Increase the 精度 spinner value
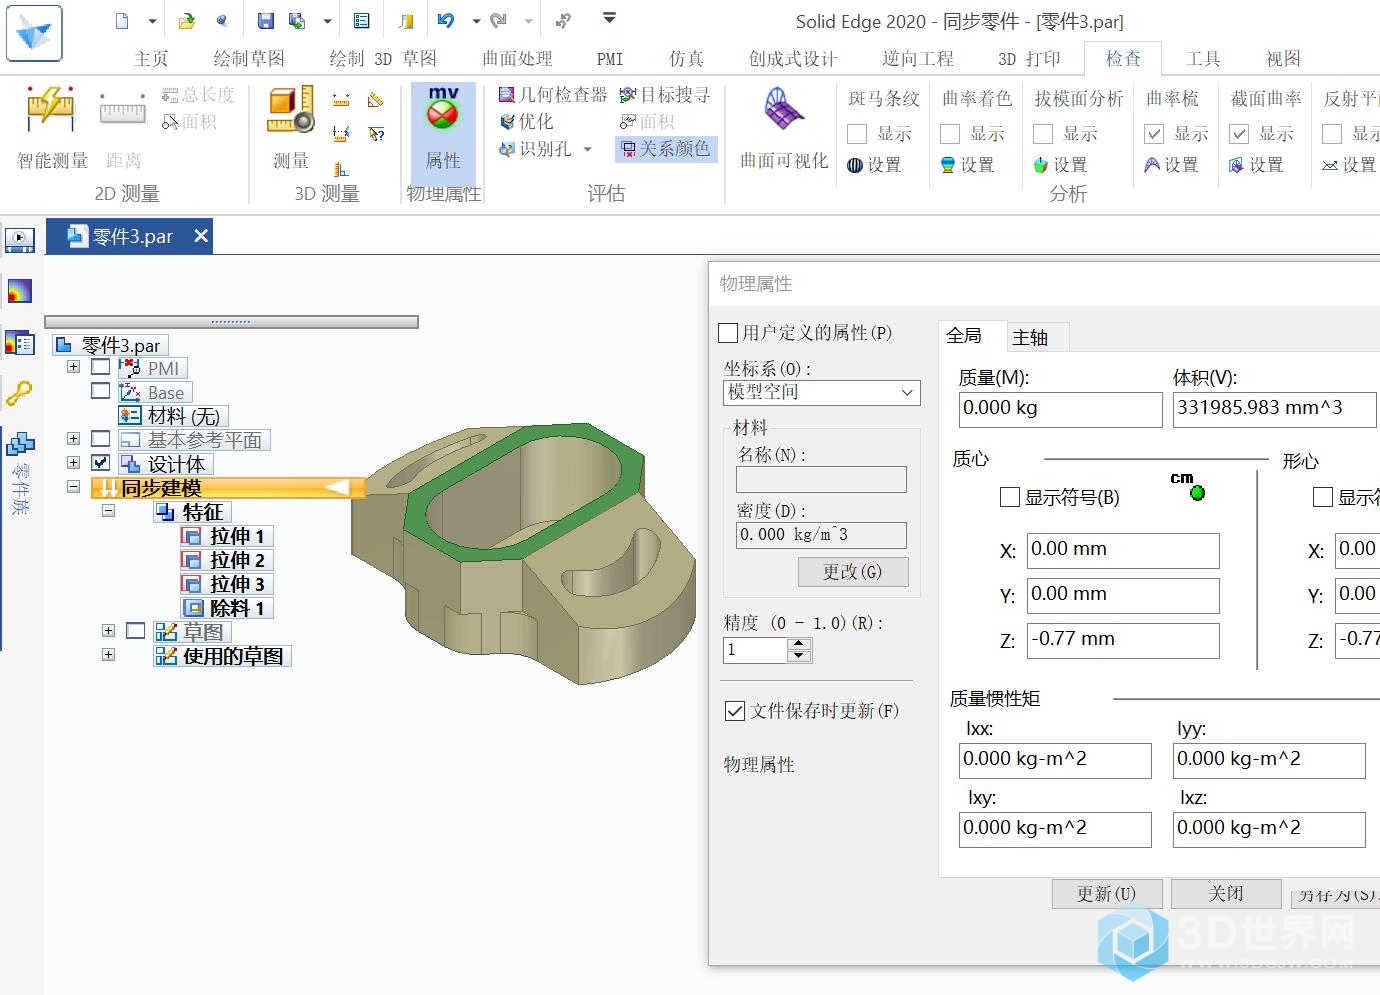The height and width of the screenshot is (995, 1380). point(799,644)
